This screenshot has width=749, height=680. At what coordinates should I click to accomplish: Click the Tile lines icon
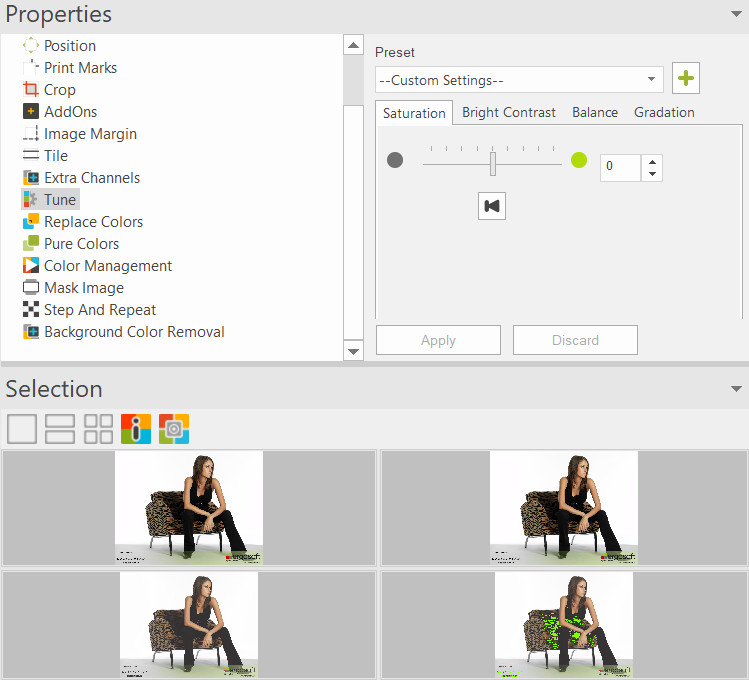pyautogui.click(x=31, y=155)
